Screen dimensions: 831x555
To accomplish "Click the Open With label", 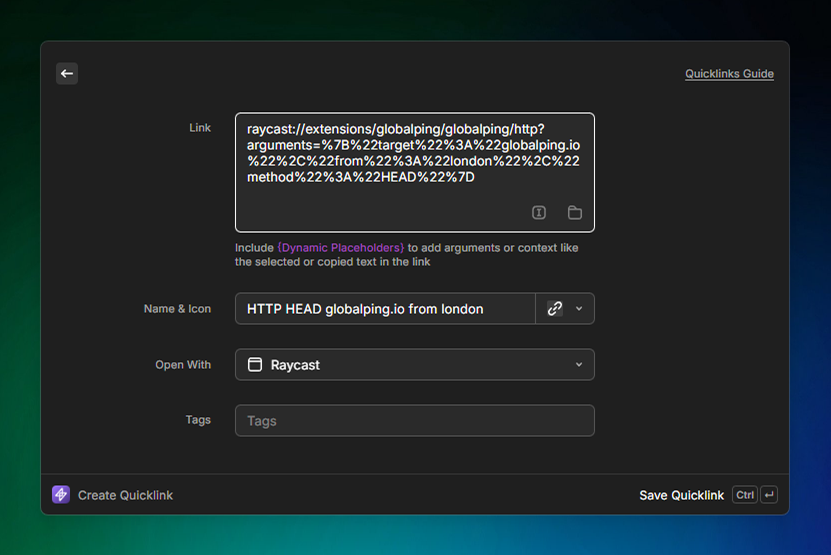I will point(183,365).
